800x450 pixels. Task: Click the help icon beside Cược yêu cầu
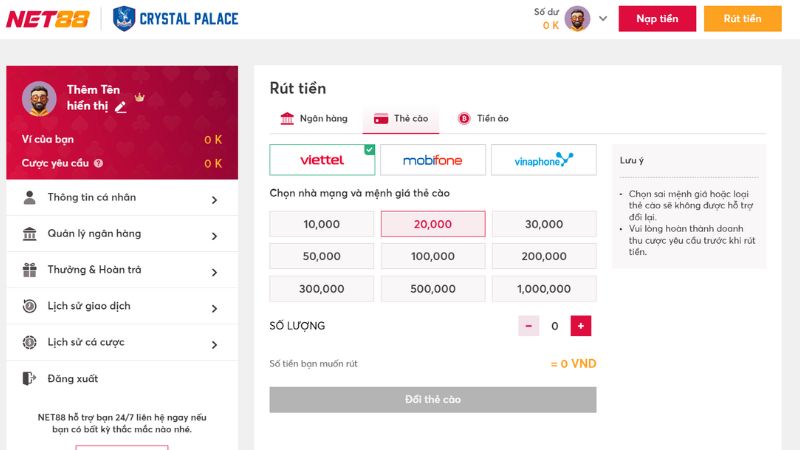pos(99,163)
